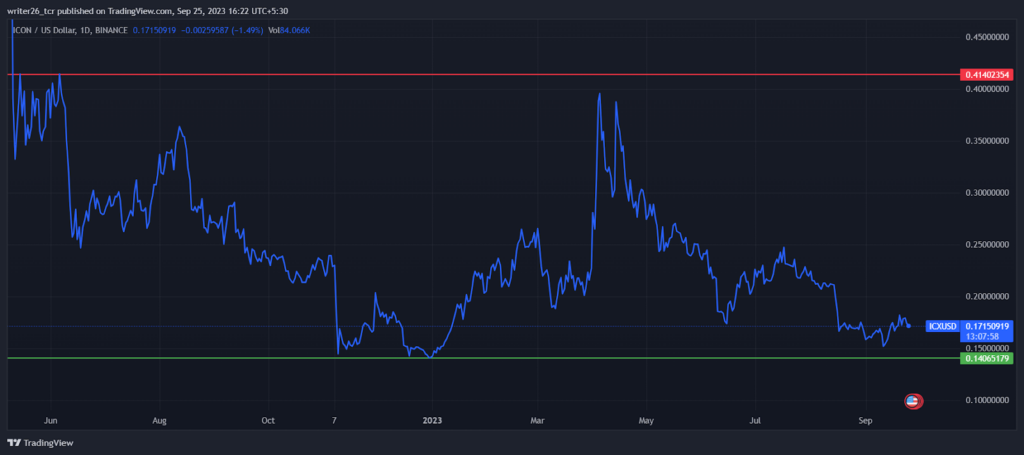Click the -0.00259587 (-1.49%) change value
Viewport: 1024px width, 455px height.
(221, 30)
